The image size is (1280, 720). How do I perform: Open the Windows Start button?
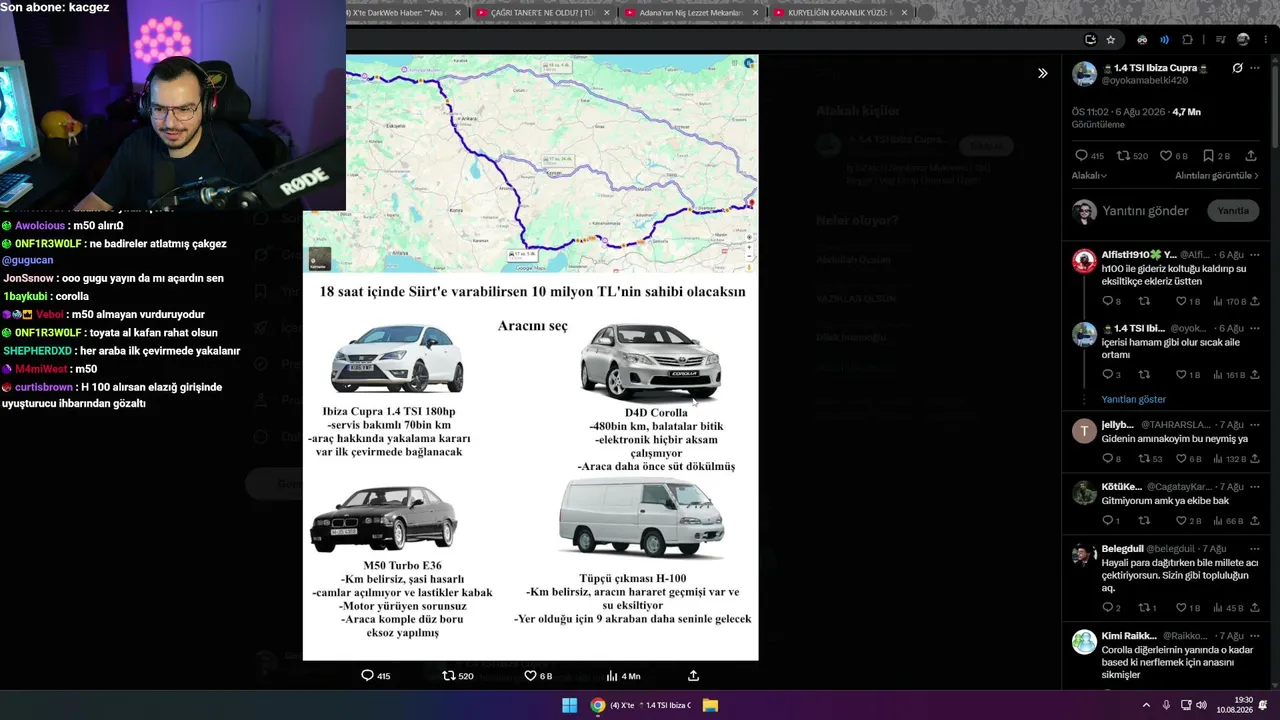tap(569, 705)
